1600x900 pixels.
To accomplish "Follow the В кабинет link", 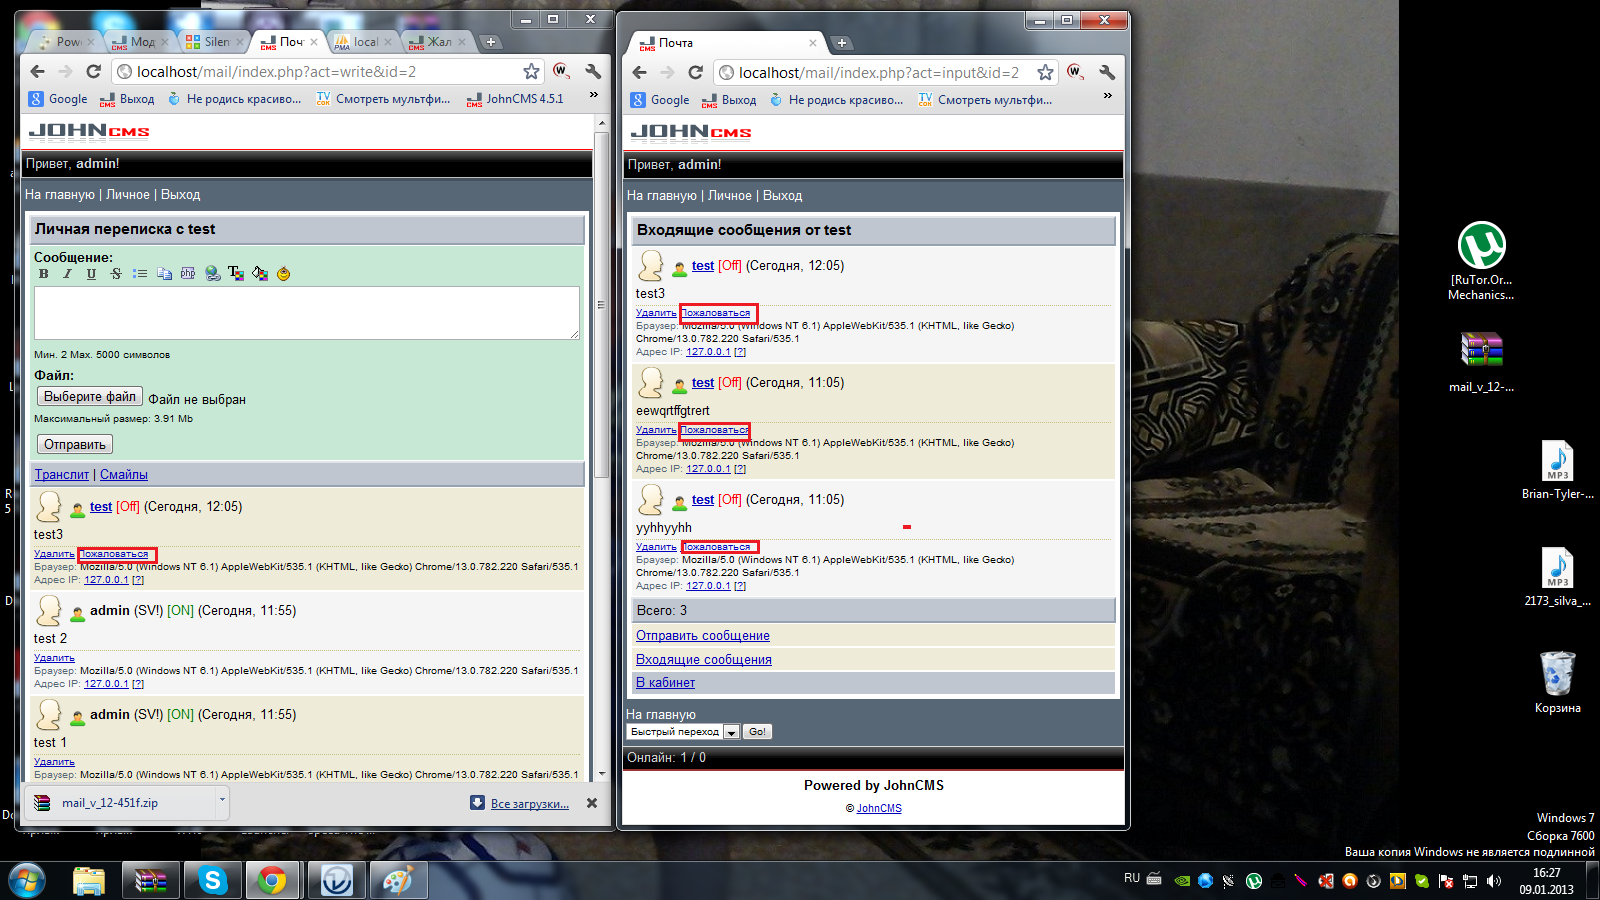I will coord(665,683).
